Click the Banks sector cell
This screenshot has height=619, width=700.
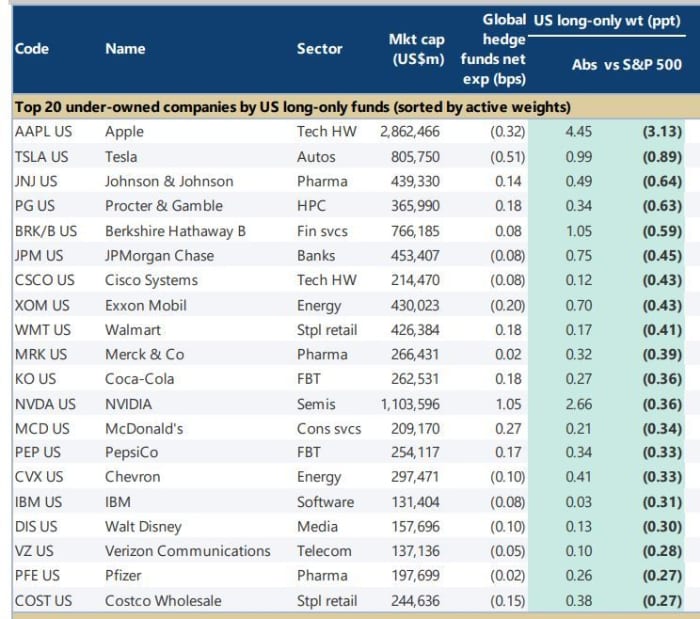pyautogui.click(x=316, y=256)
